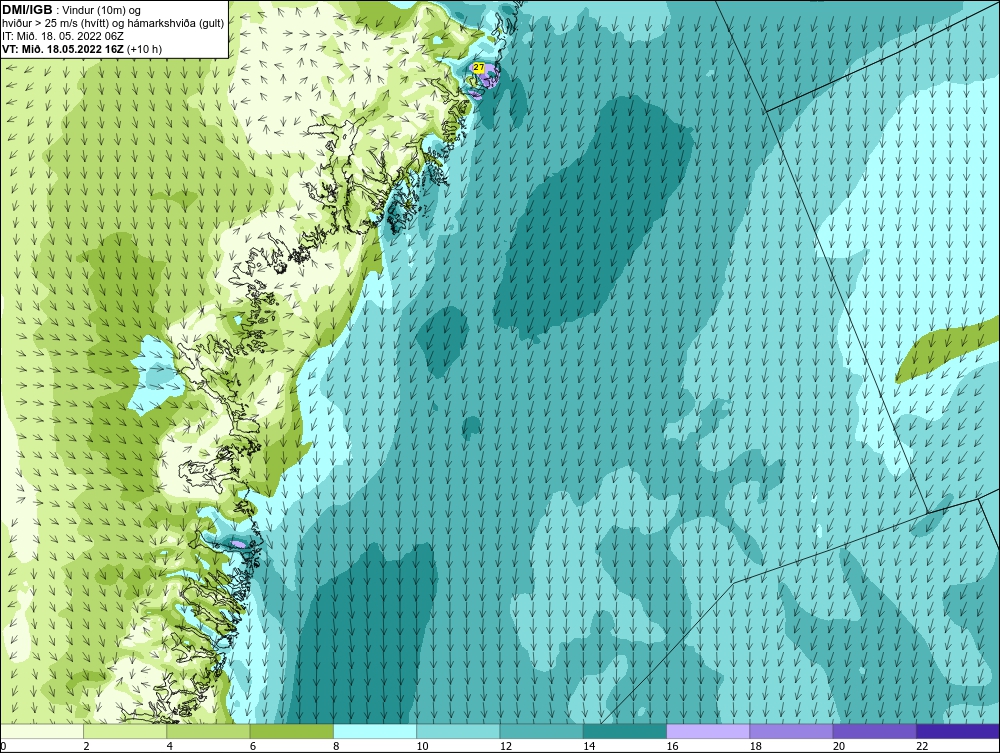This screenshot has width=1000, height=753.
Task: Click the "DMI/IGB" title text
Action: (x=27, y=10)
